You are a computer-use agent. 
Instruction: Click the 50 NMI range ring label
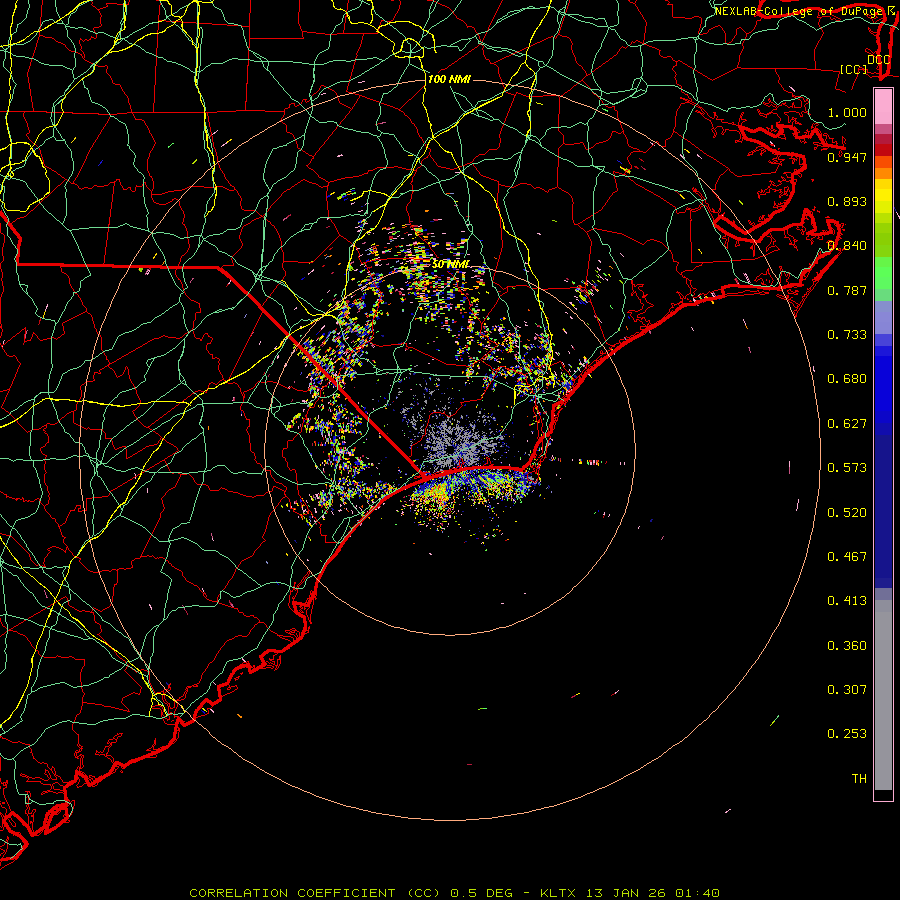click(x=451, y=264)
